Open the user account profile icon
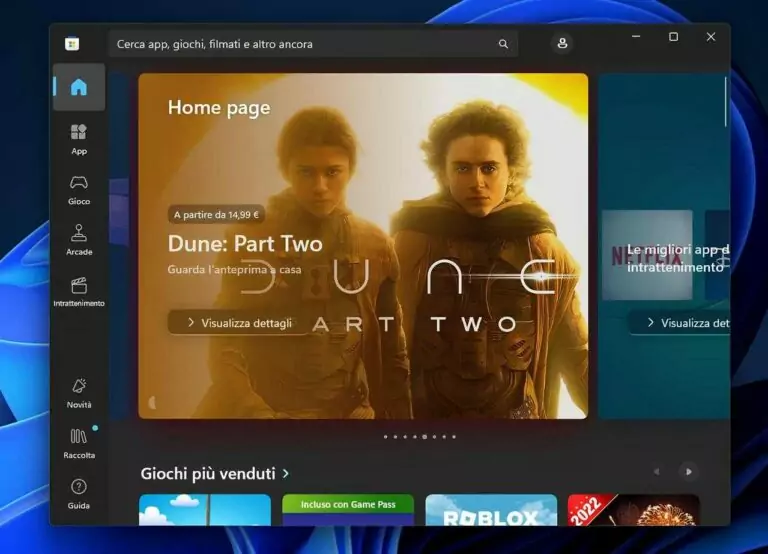 click(x=562, y=43)
